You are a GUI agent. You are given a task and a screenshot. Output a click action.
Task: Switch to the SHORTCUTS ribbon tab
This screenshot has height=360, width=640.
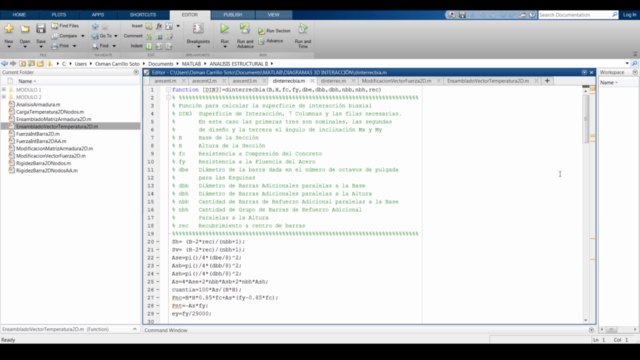[x=143, y=15]
